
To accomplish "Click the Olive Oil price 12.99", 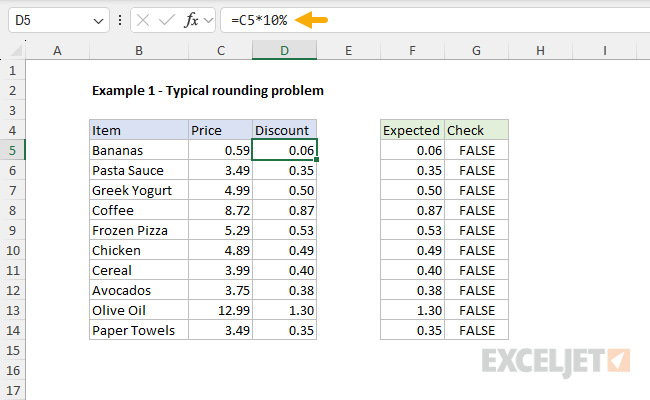I will pyautogui.click(x=221, y=310).
